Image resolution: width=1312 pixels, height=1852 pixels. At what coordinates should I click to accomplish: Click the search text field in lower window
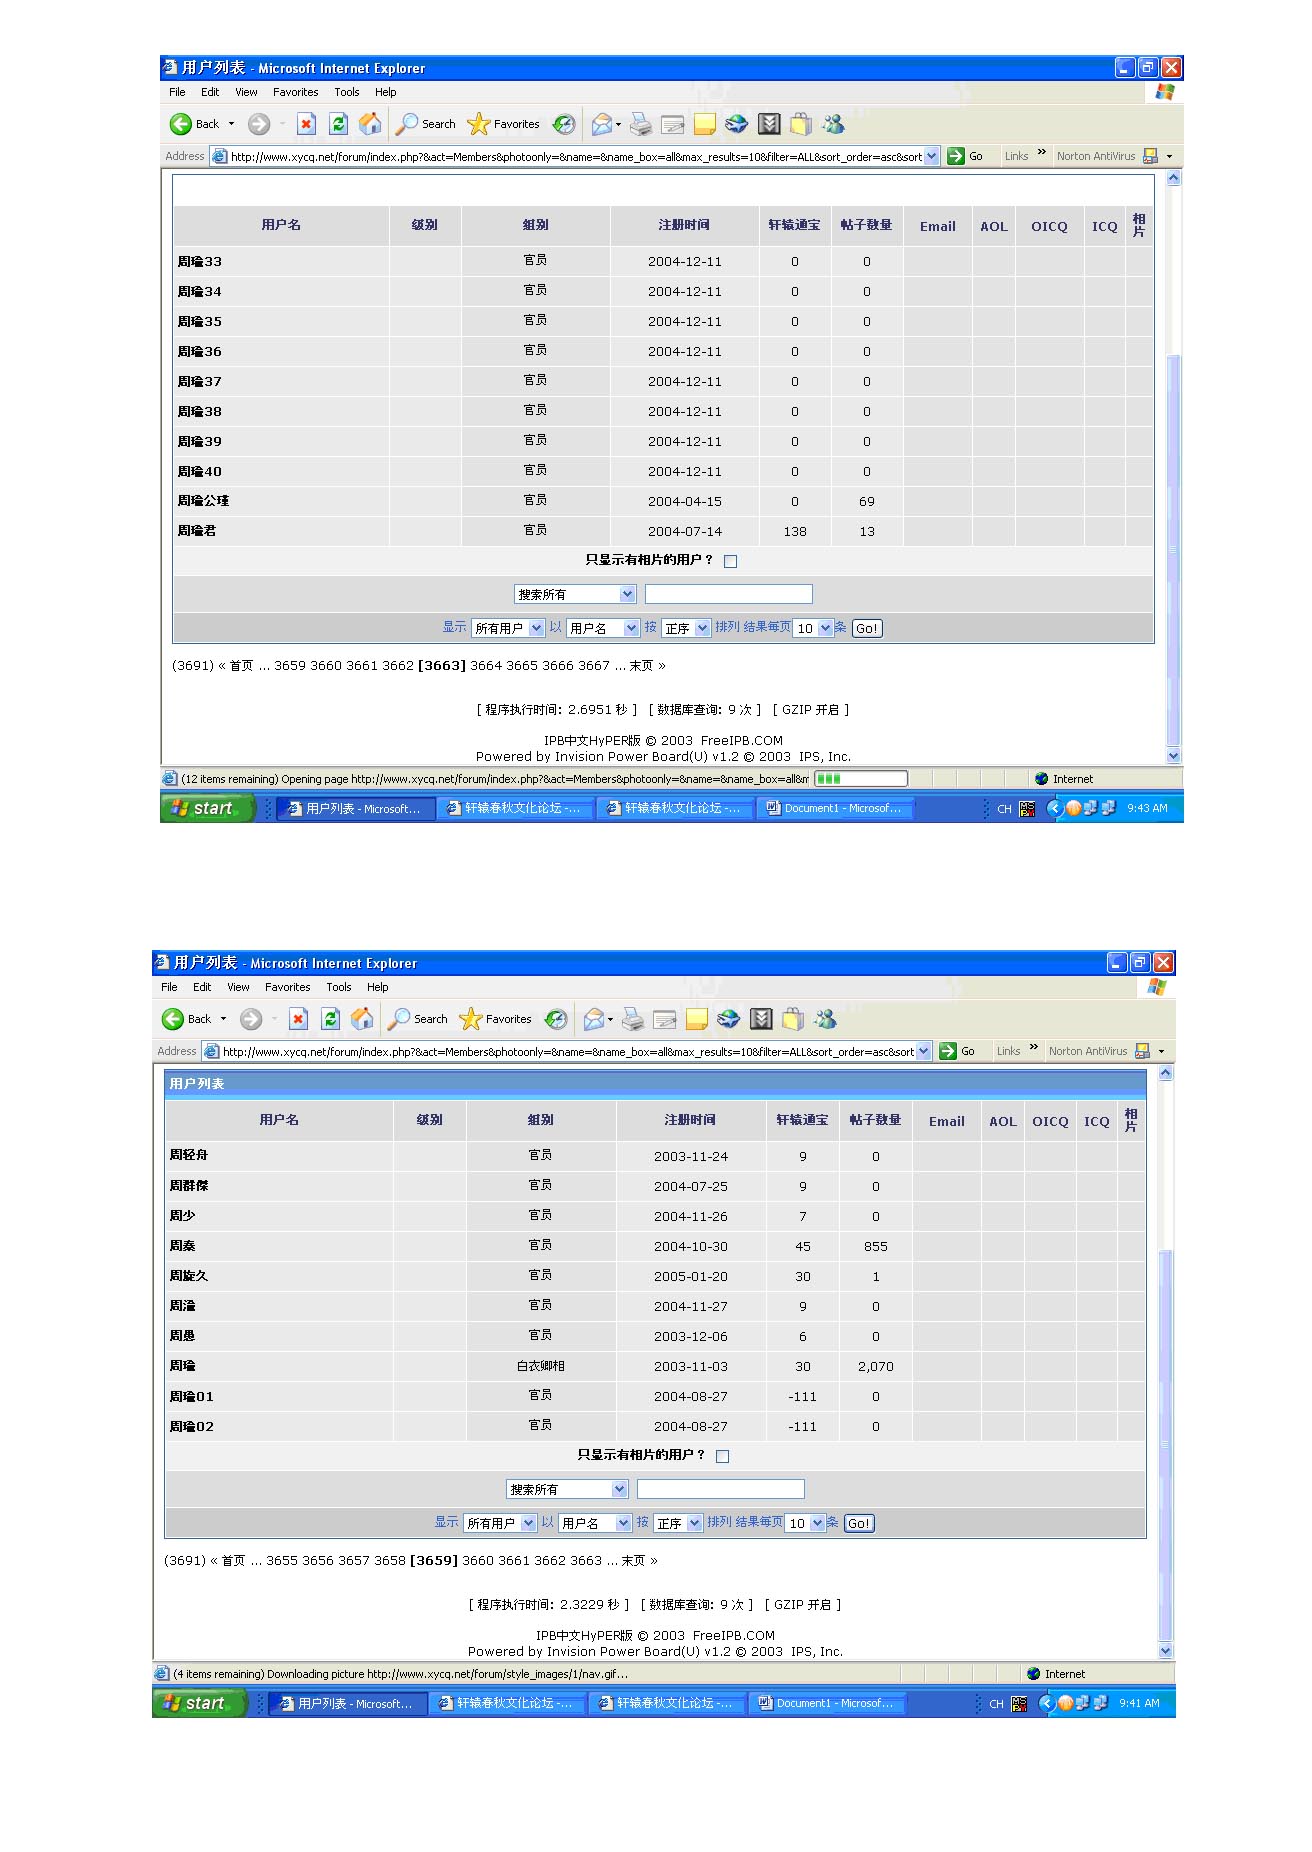coord(720,1489)
